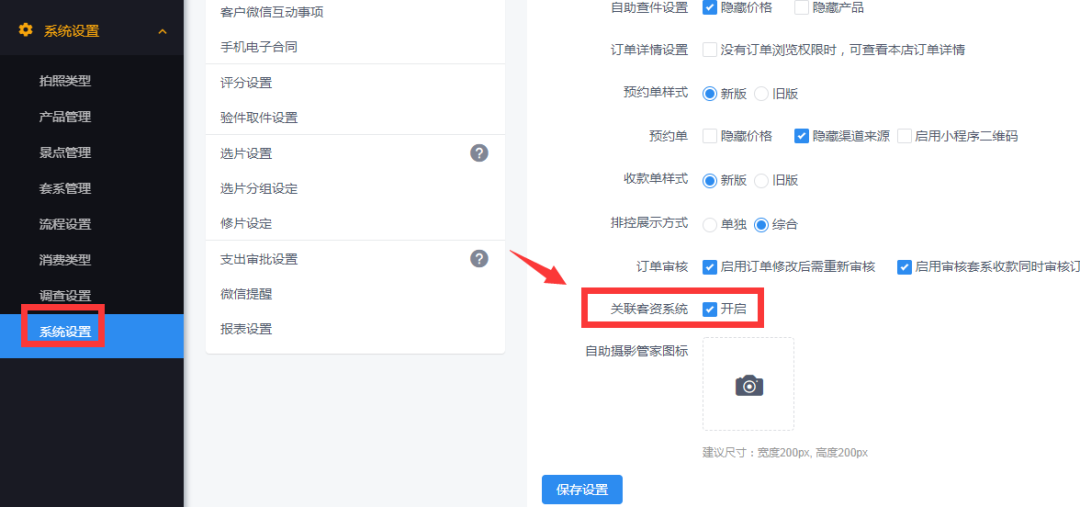Image resolution: width=1080 pixels, height=507 pixels.
Task: Open the help icon next to 支出审批设置
Action: [479, 259]
